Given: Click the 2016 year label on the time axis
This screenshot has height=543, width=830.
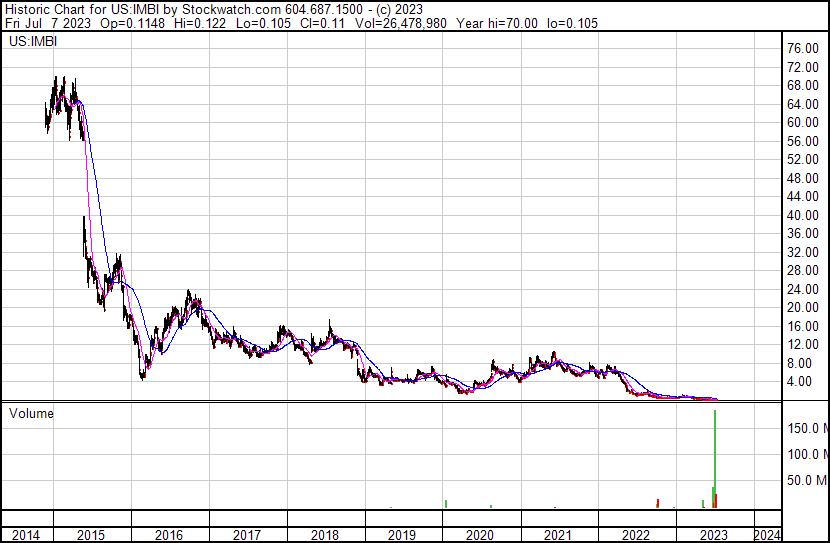Looking at the screenshot, I should 169,535.
